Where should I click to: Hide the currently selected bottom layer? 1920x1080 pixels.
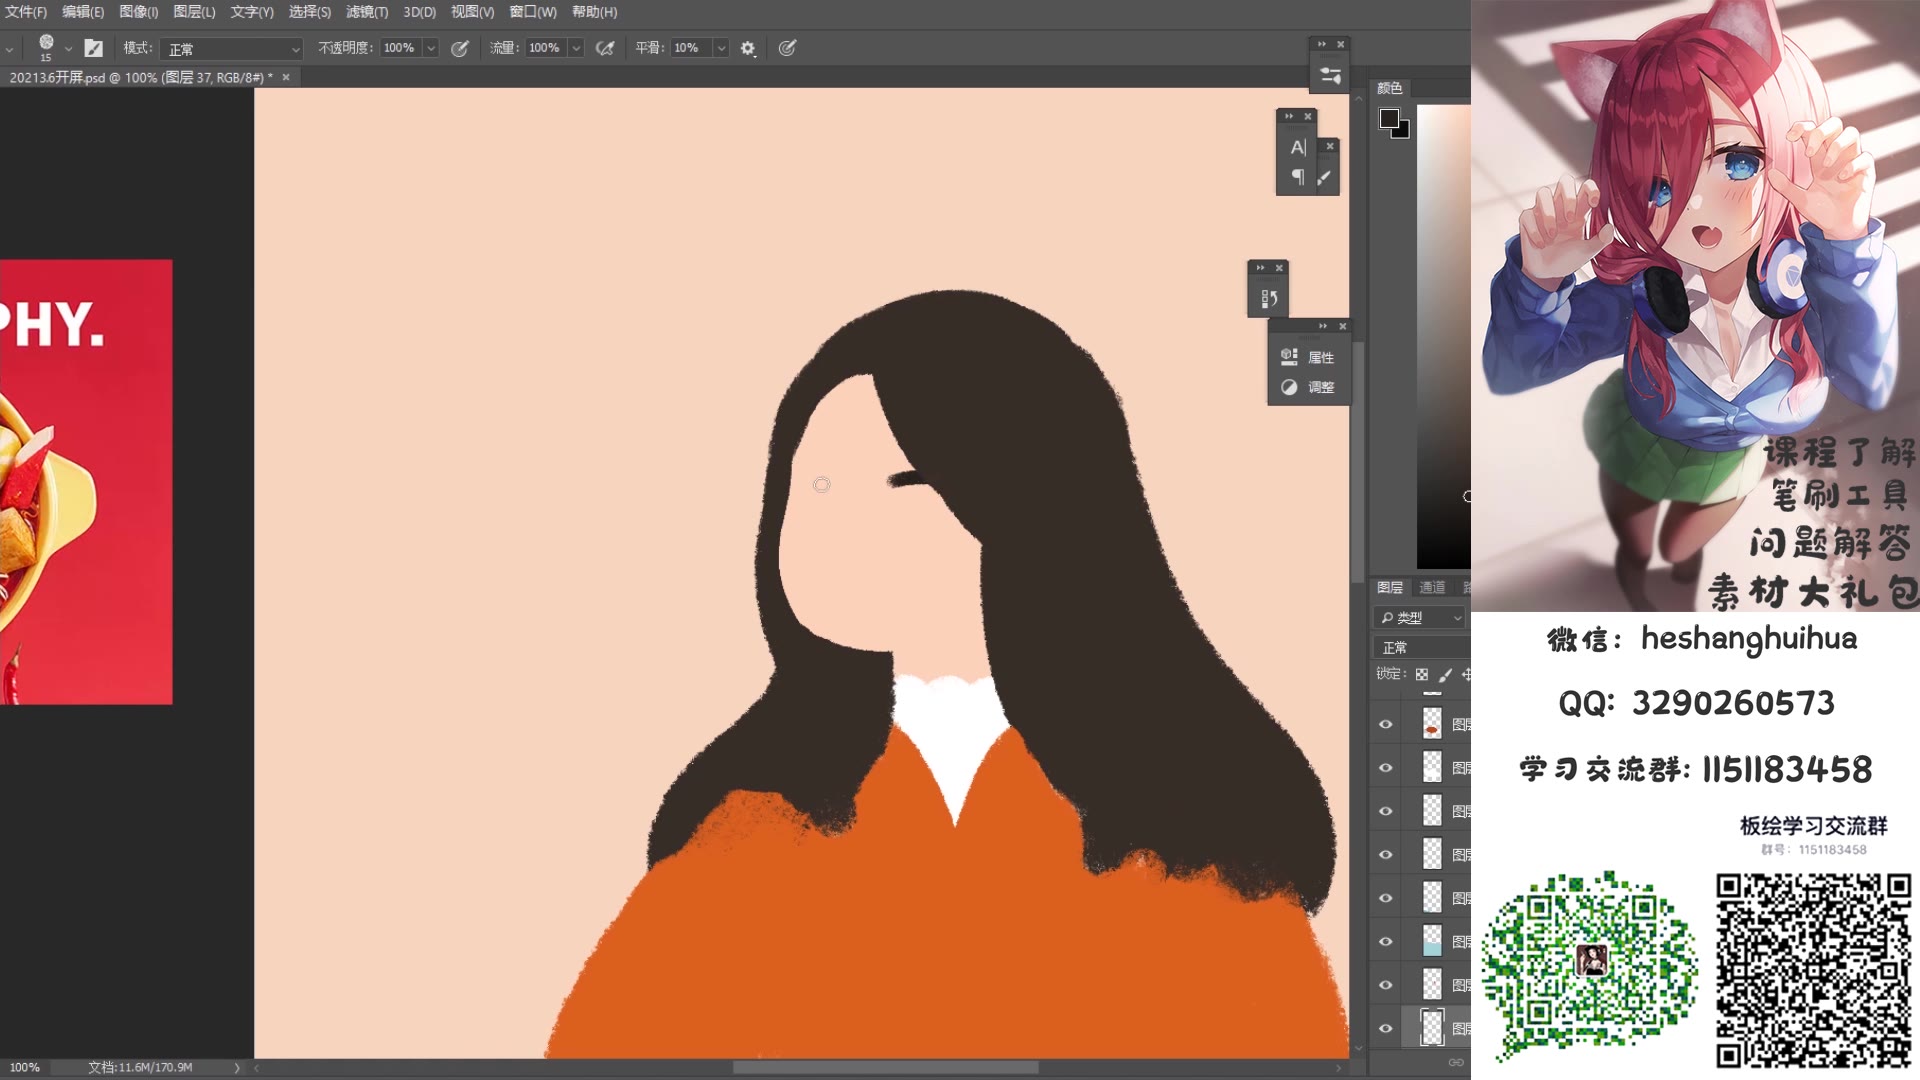(x=1386, y=1028)
